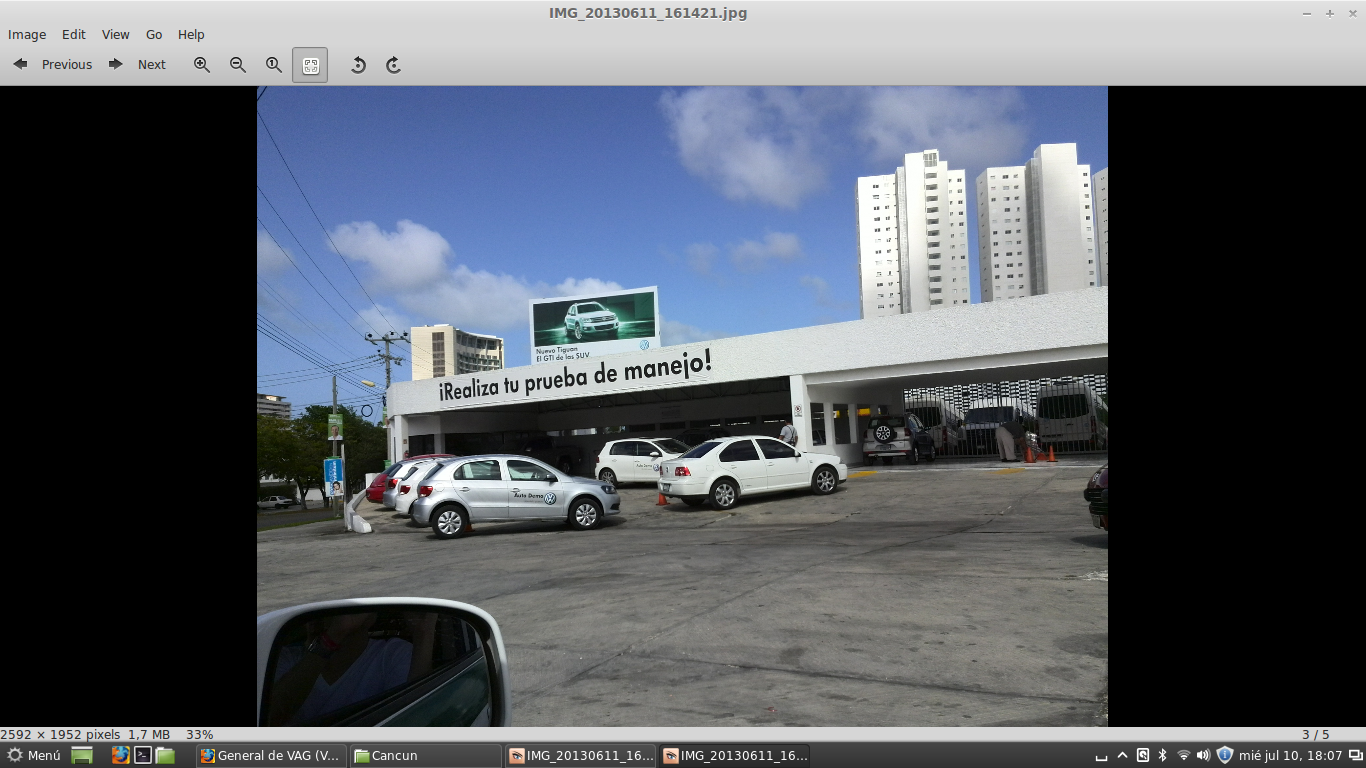Click the 33% zoom level text
Viewport: 1366px width, 768px height.
pyautogui.click(x=200, y=734)
